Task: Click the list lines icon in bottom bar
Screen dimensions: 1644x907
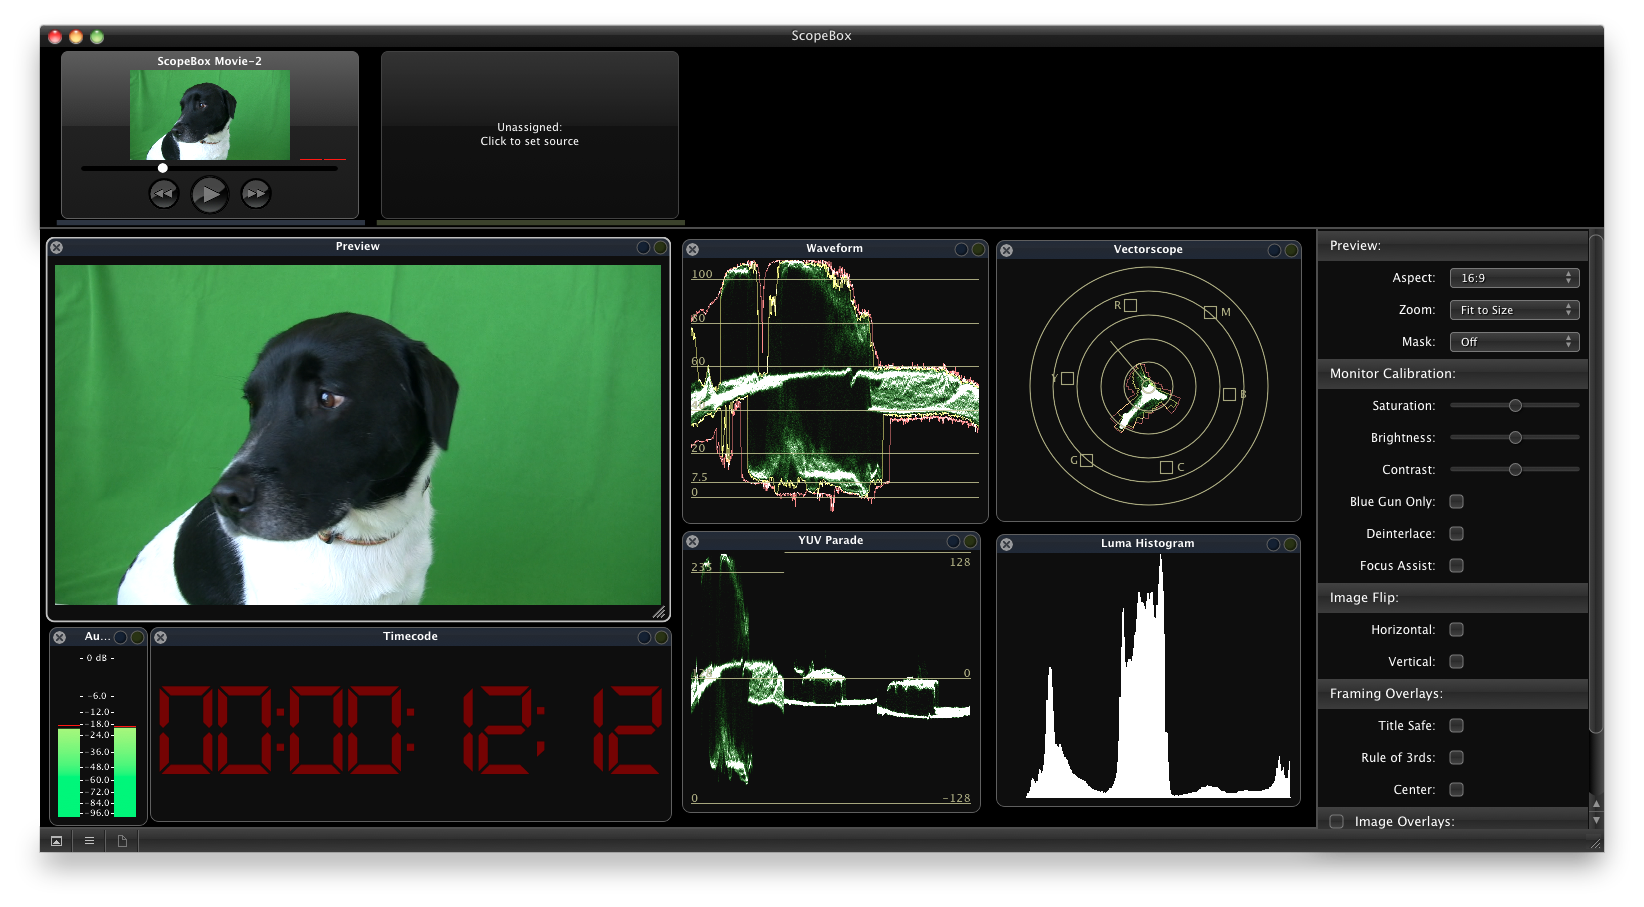Action: 90,841
